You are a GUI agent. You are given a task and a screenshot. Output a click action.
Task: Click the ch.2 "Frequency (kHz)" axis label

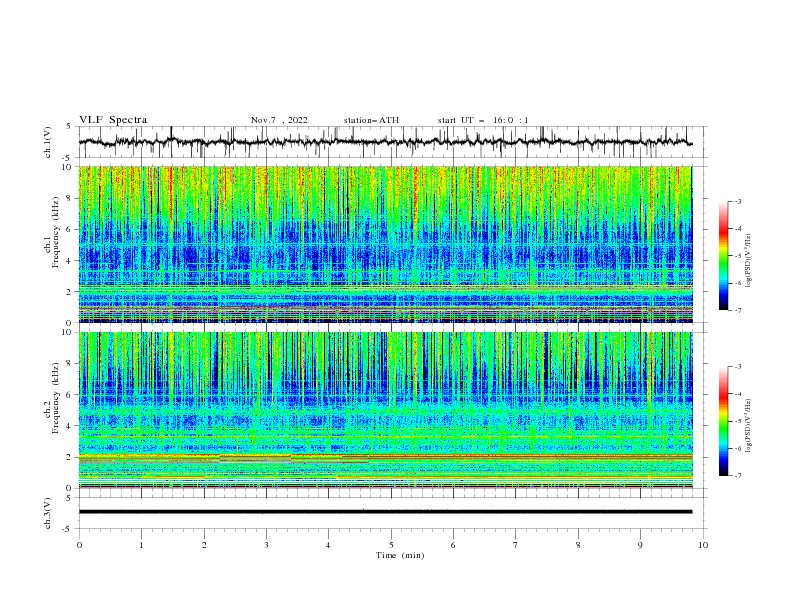(x=56, y=398)
